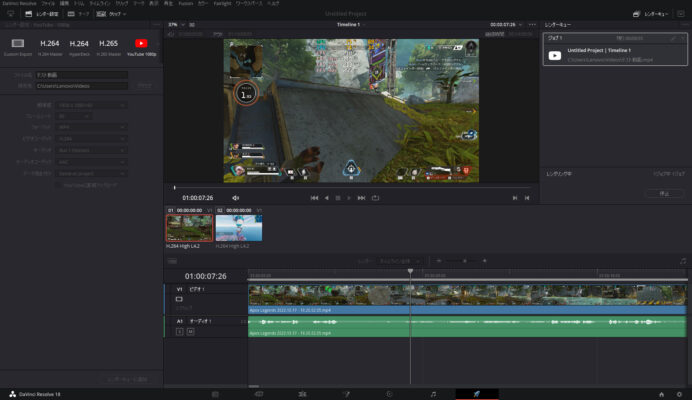Select the Apex Legends audio clip on A1
Viewport: 692px width, 400px height.
point(467,327)
